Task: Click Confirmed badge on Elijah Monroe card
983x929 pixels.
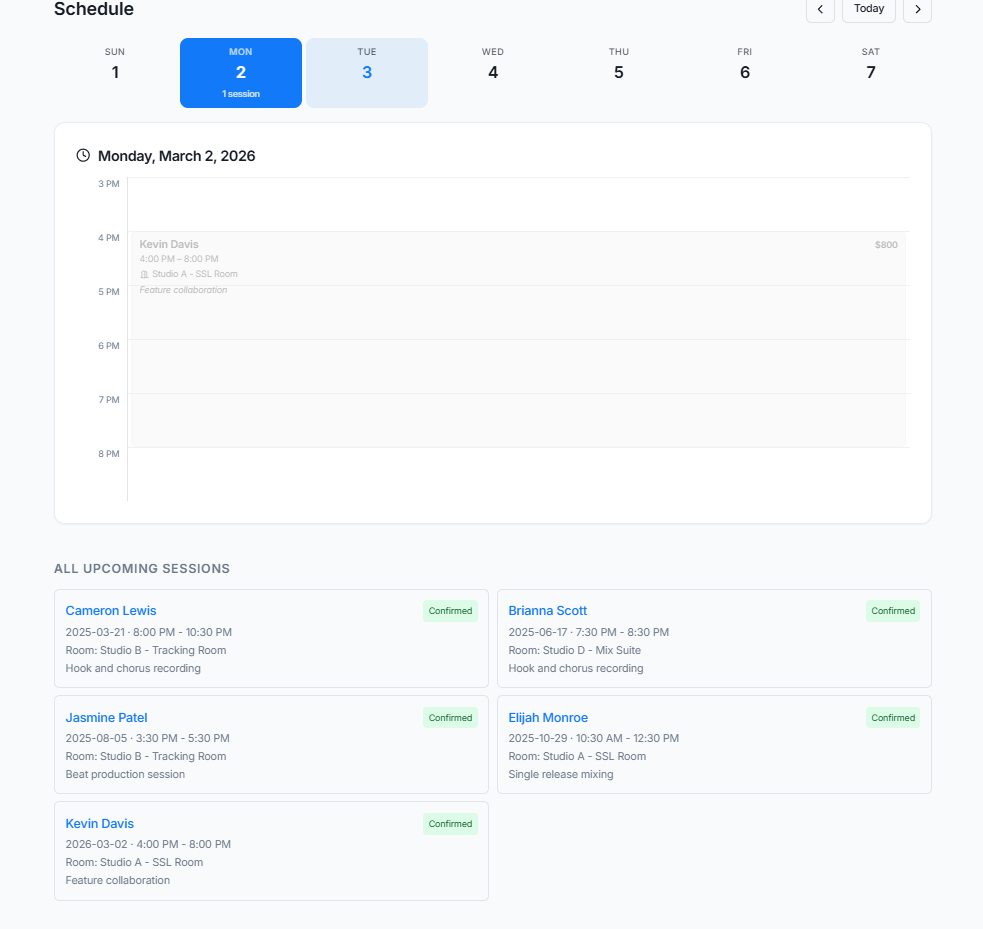Action: click(x=893, y=718)
